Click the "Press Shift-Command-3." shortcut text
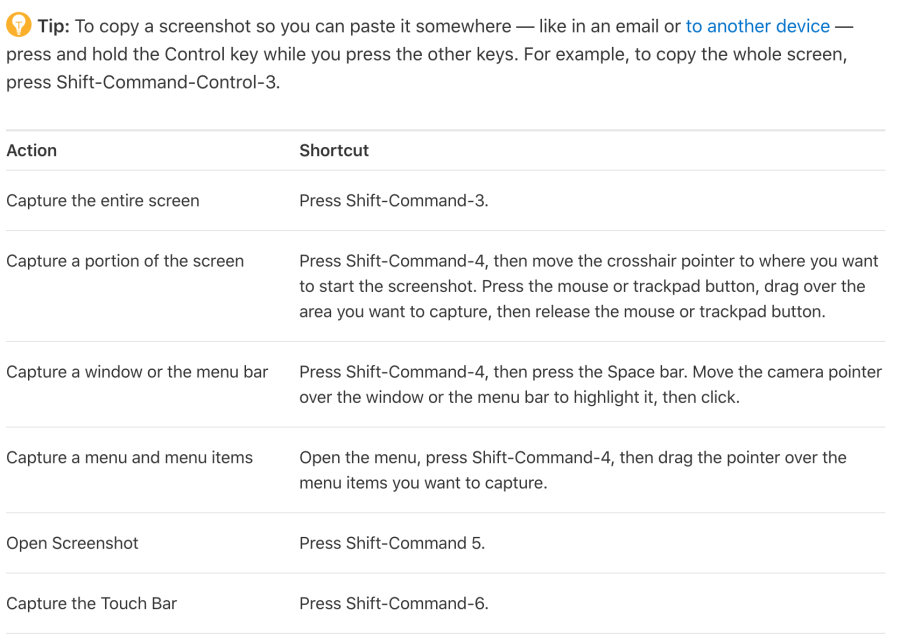 [x=394, y=200]
